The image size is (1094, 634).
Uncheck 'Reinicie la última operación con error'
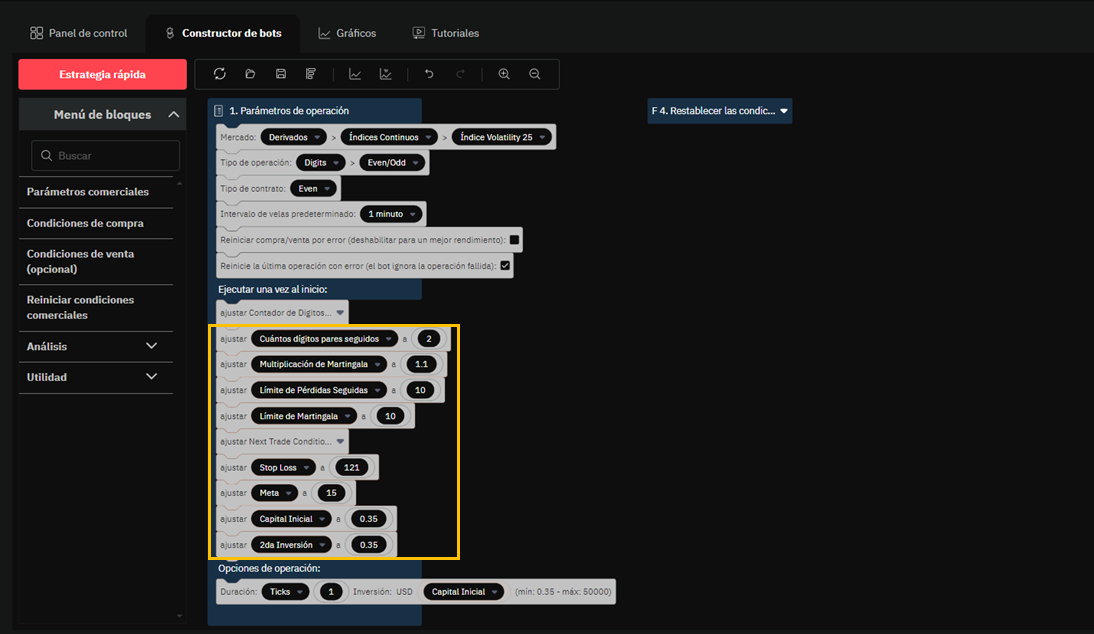[505, 266]
